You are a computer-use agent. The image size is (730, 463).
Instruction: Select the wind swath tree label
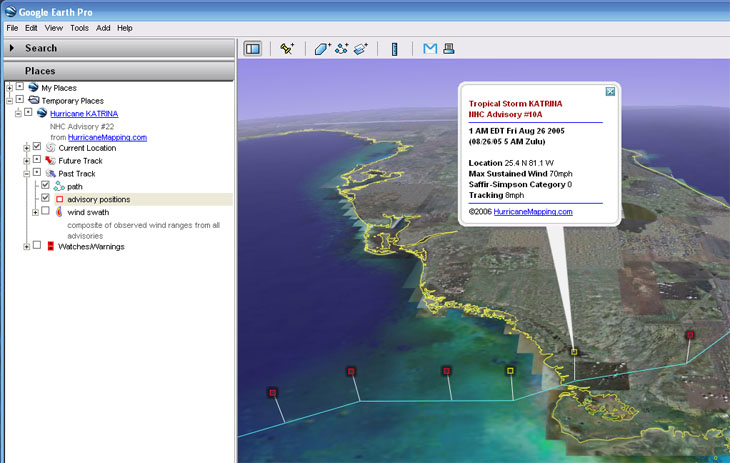[x=88, y=212]
